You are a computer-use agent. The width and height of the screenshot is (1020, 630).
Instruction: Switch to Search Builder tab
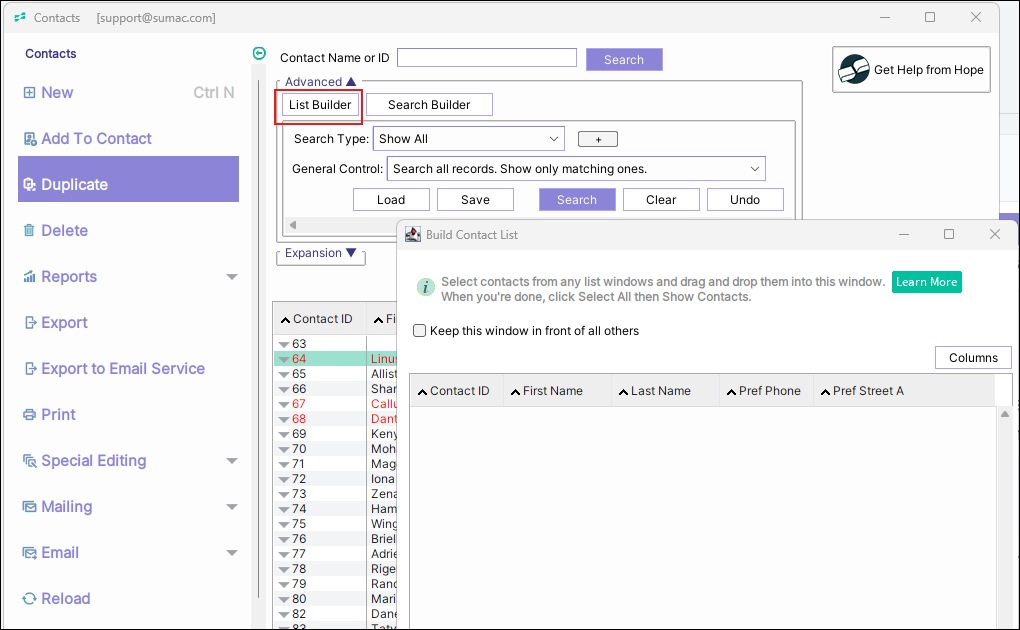429,105
